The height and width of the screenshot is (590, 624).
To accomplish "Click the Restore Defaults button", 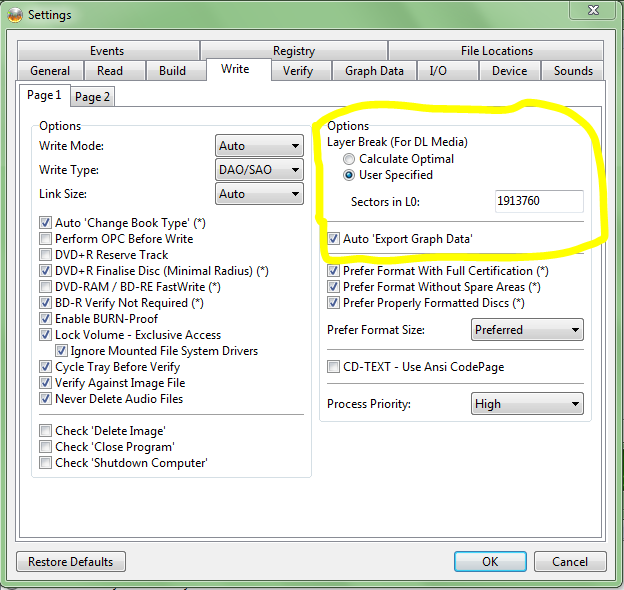I will 71,561.
